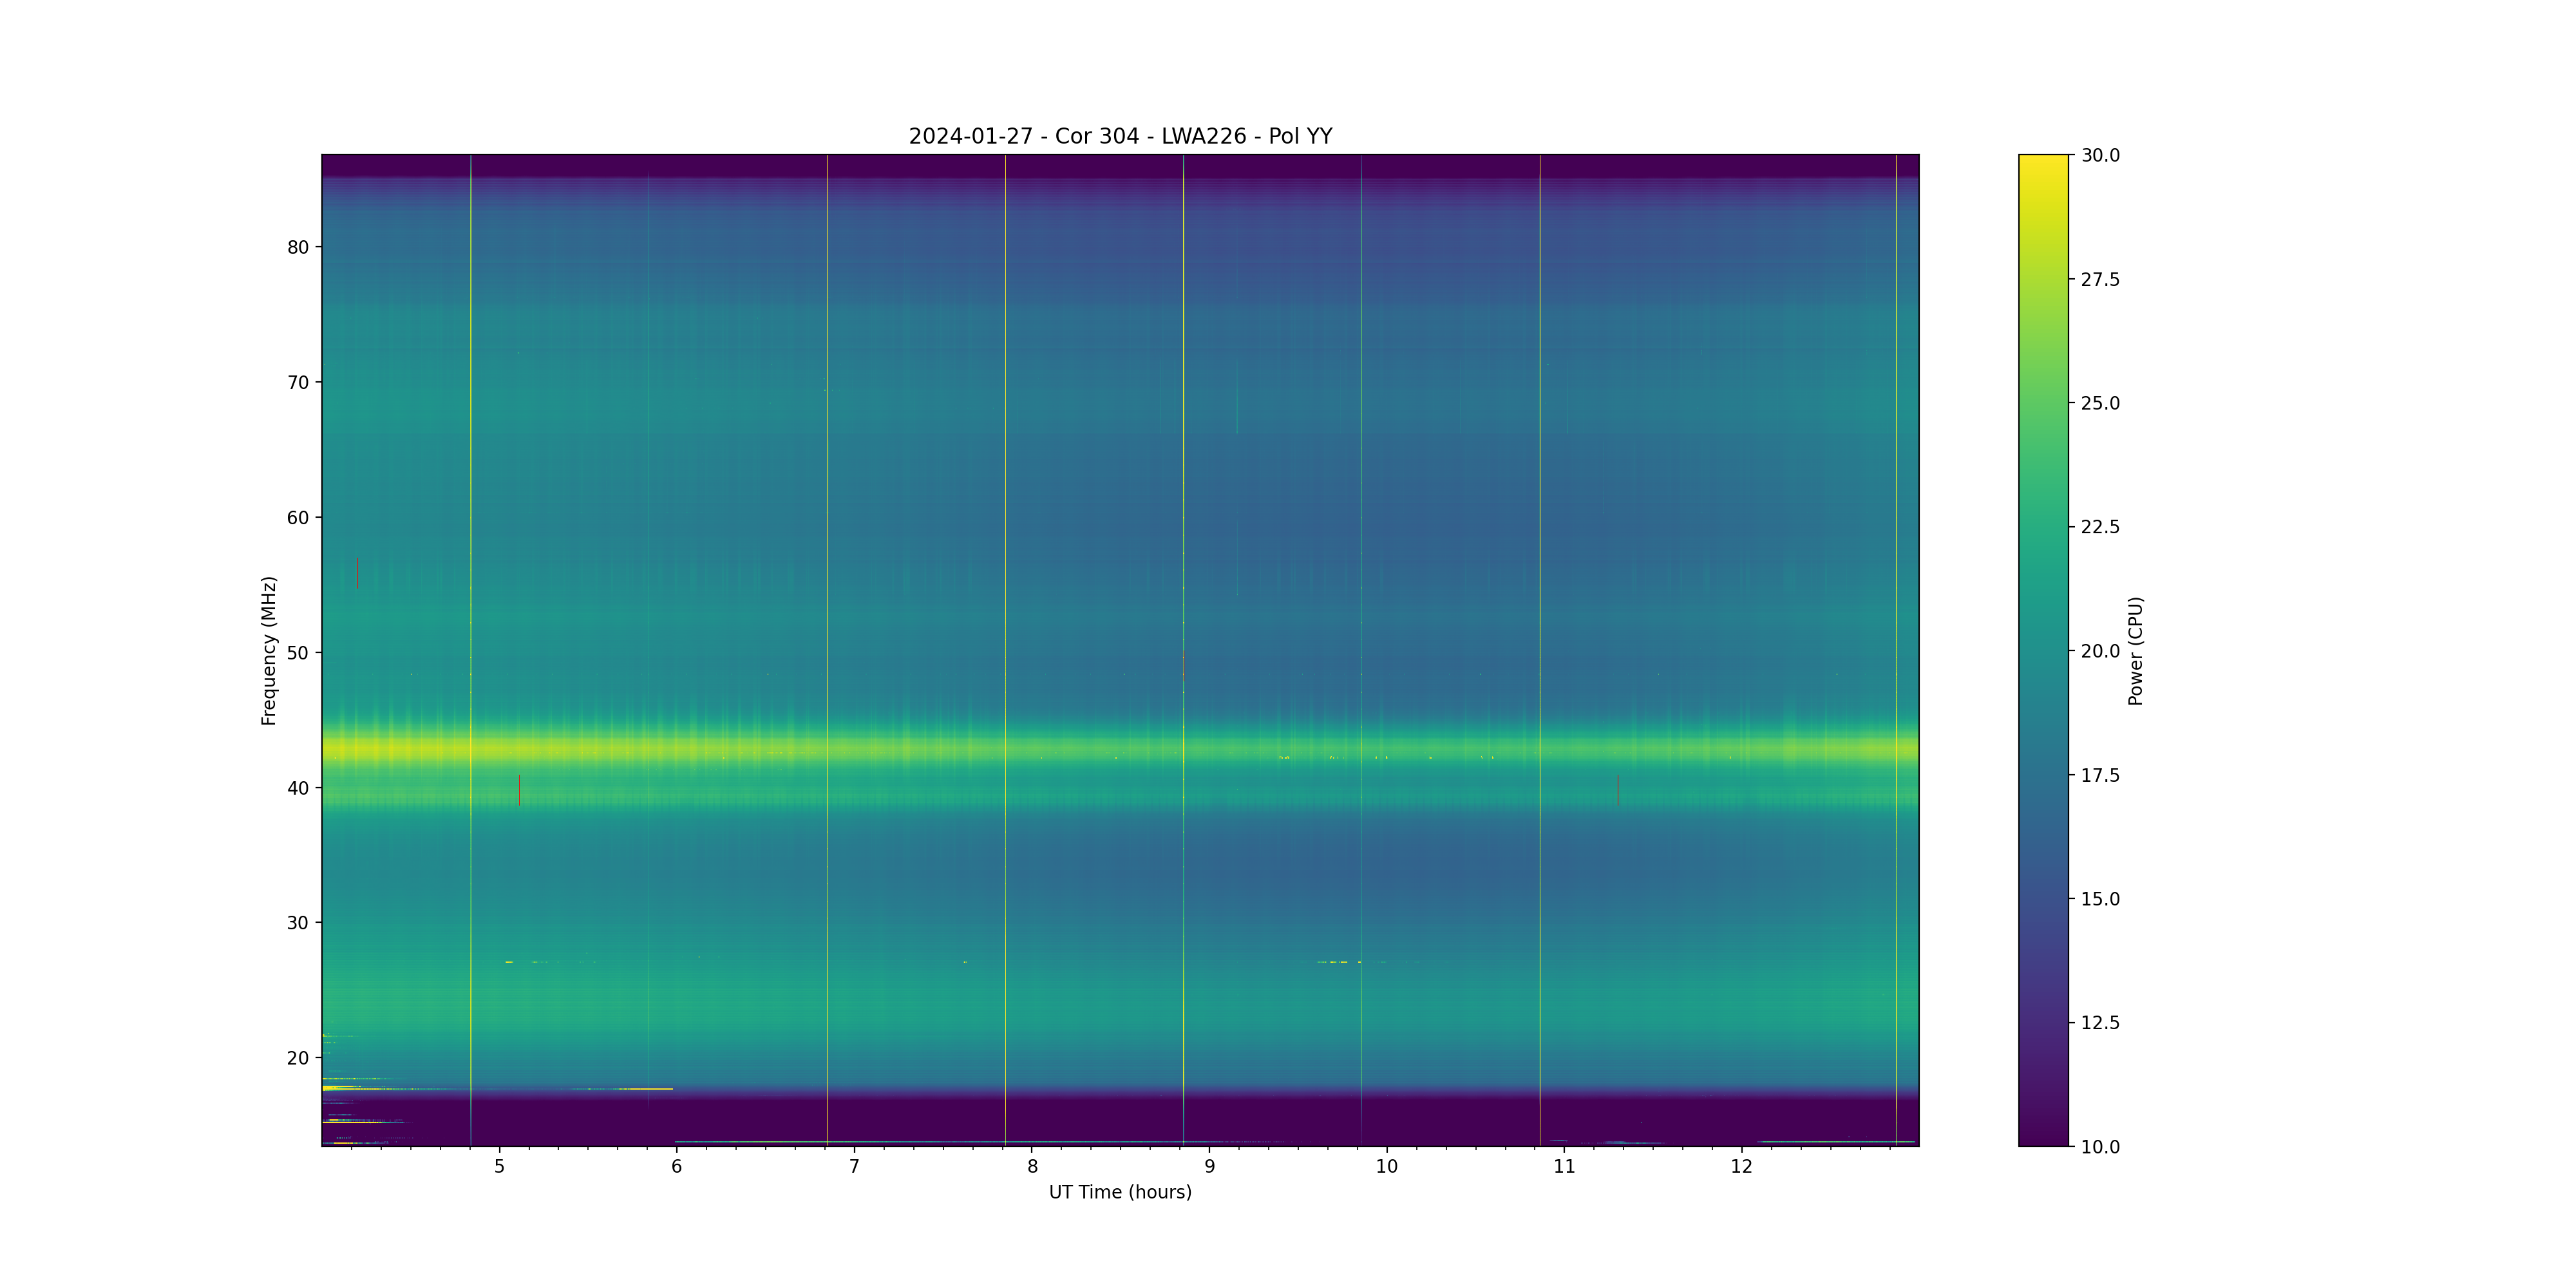Click the dark purple colorbar bottom
The image size is (2576, 1288).
point(2043,1138)
